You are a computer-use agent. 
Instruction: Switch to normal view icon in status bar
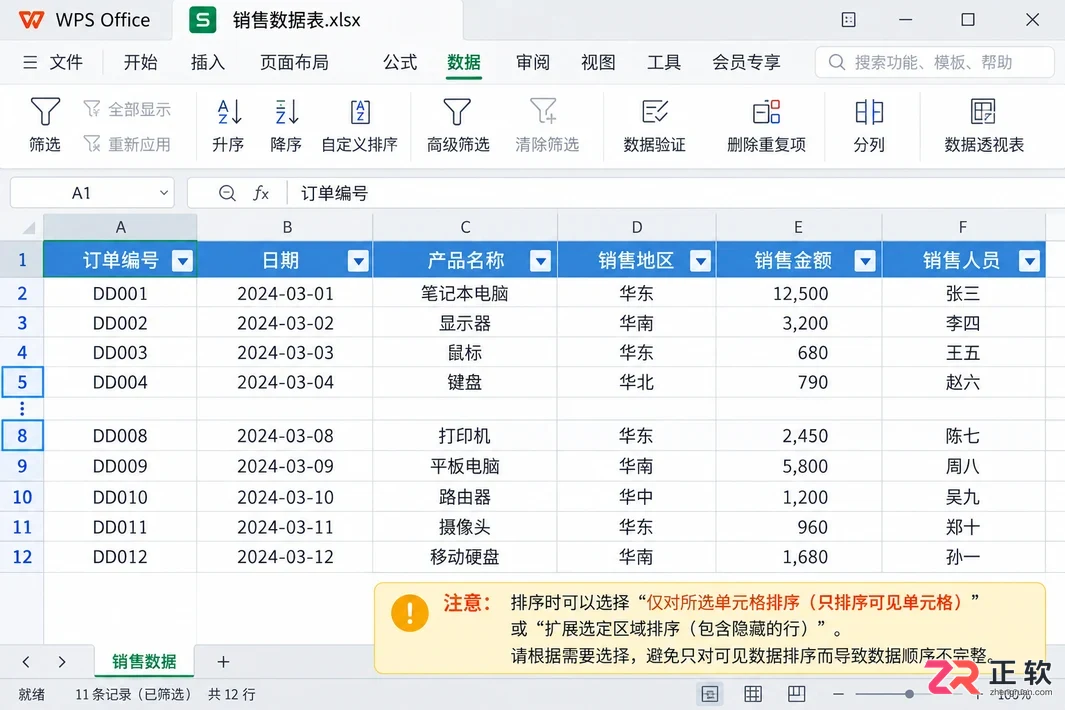710,694
